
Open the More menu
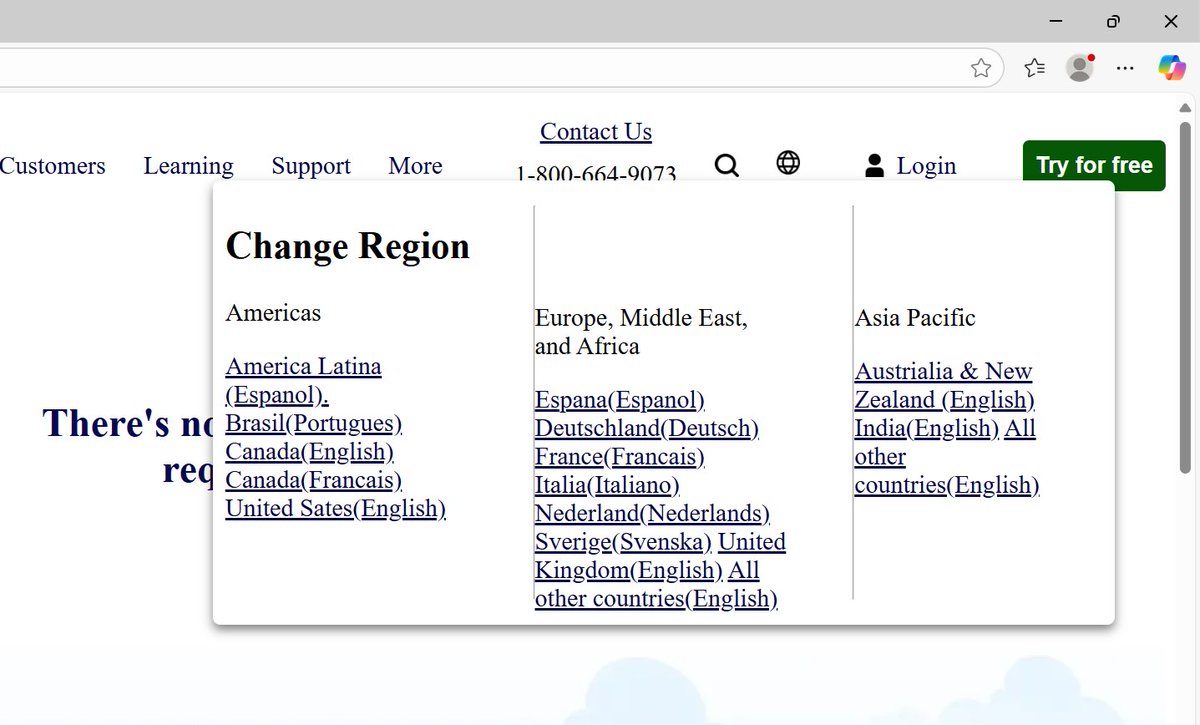point(415,166)
